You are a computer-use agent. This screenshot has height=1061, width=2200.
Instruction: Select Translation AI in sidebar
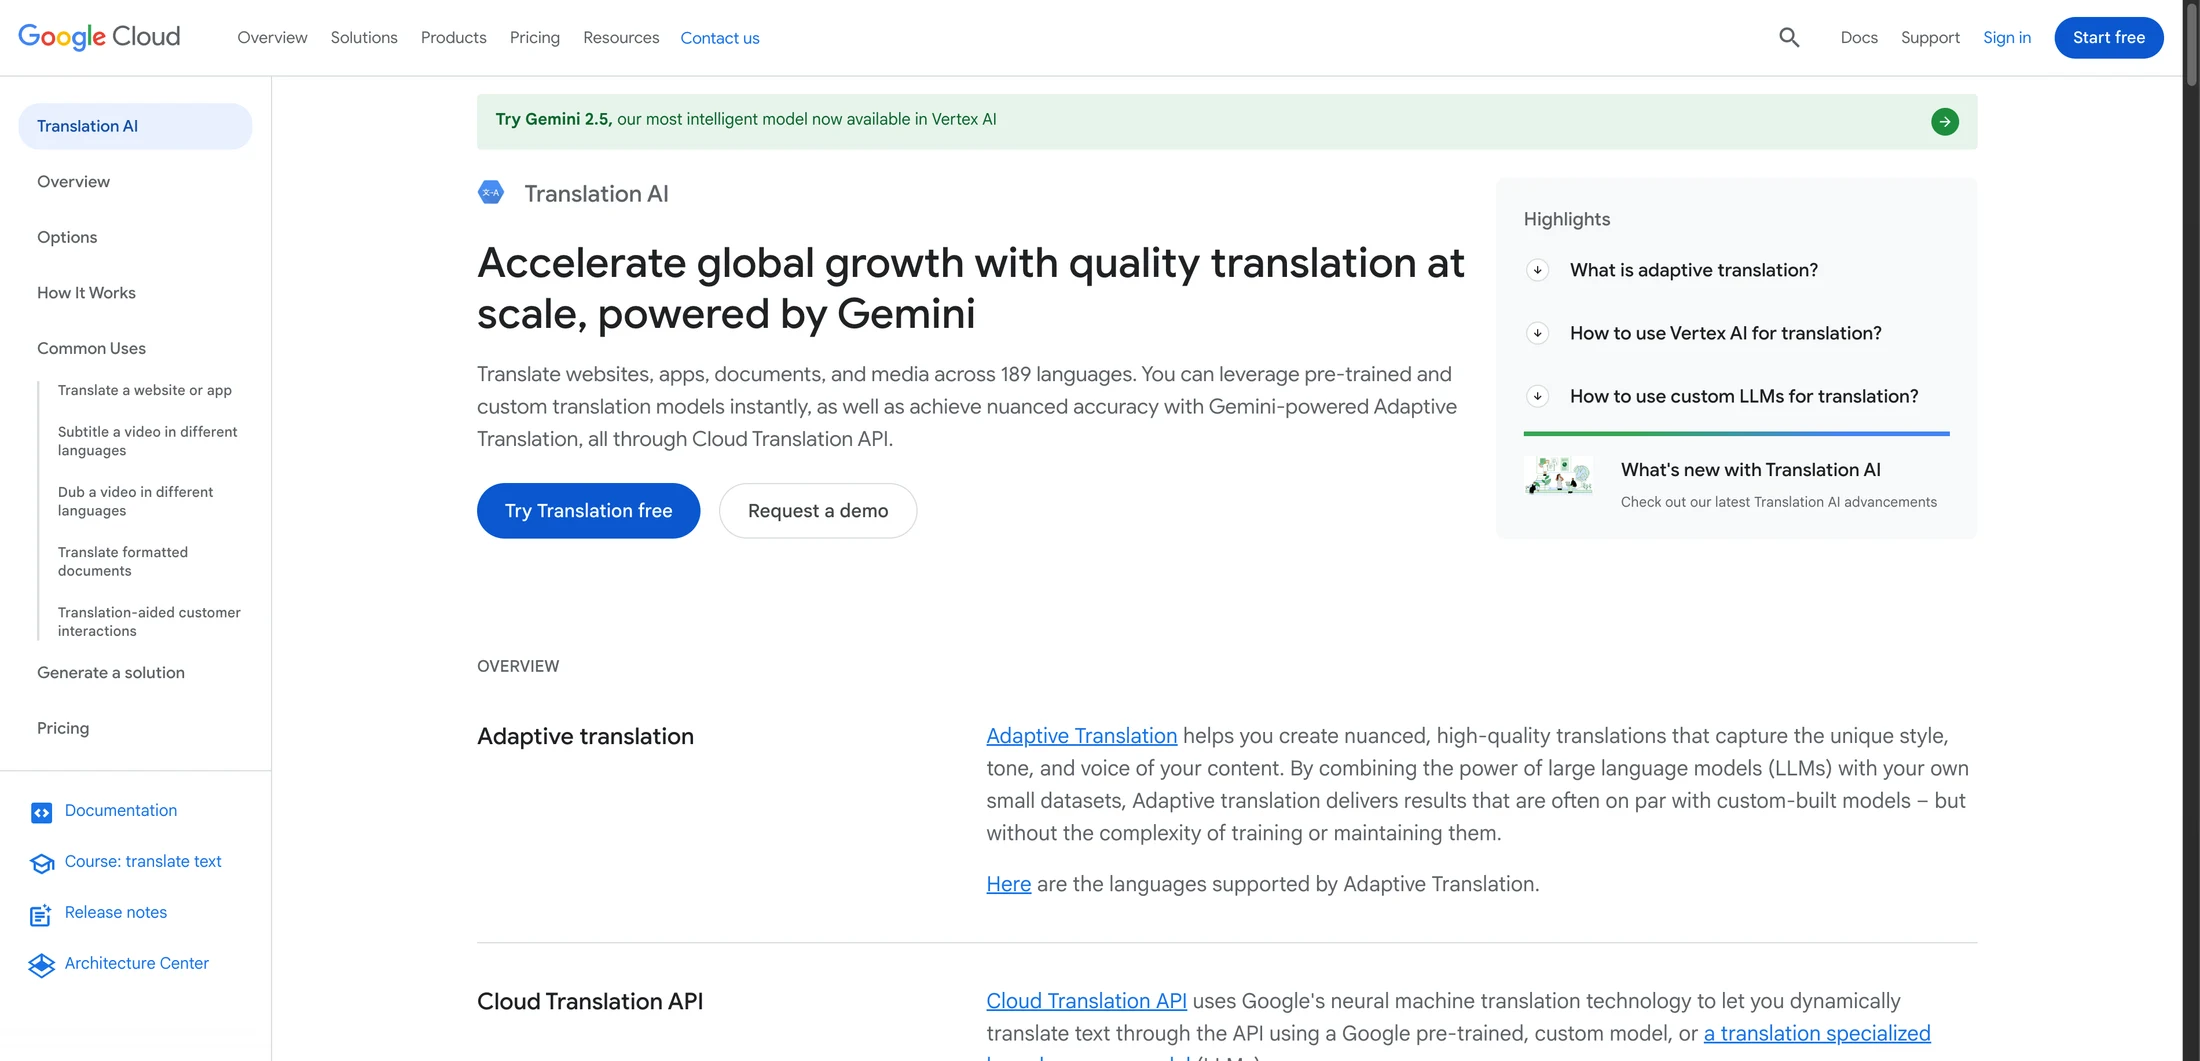click(x=135, y=126)
